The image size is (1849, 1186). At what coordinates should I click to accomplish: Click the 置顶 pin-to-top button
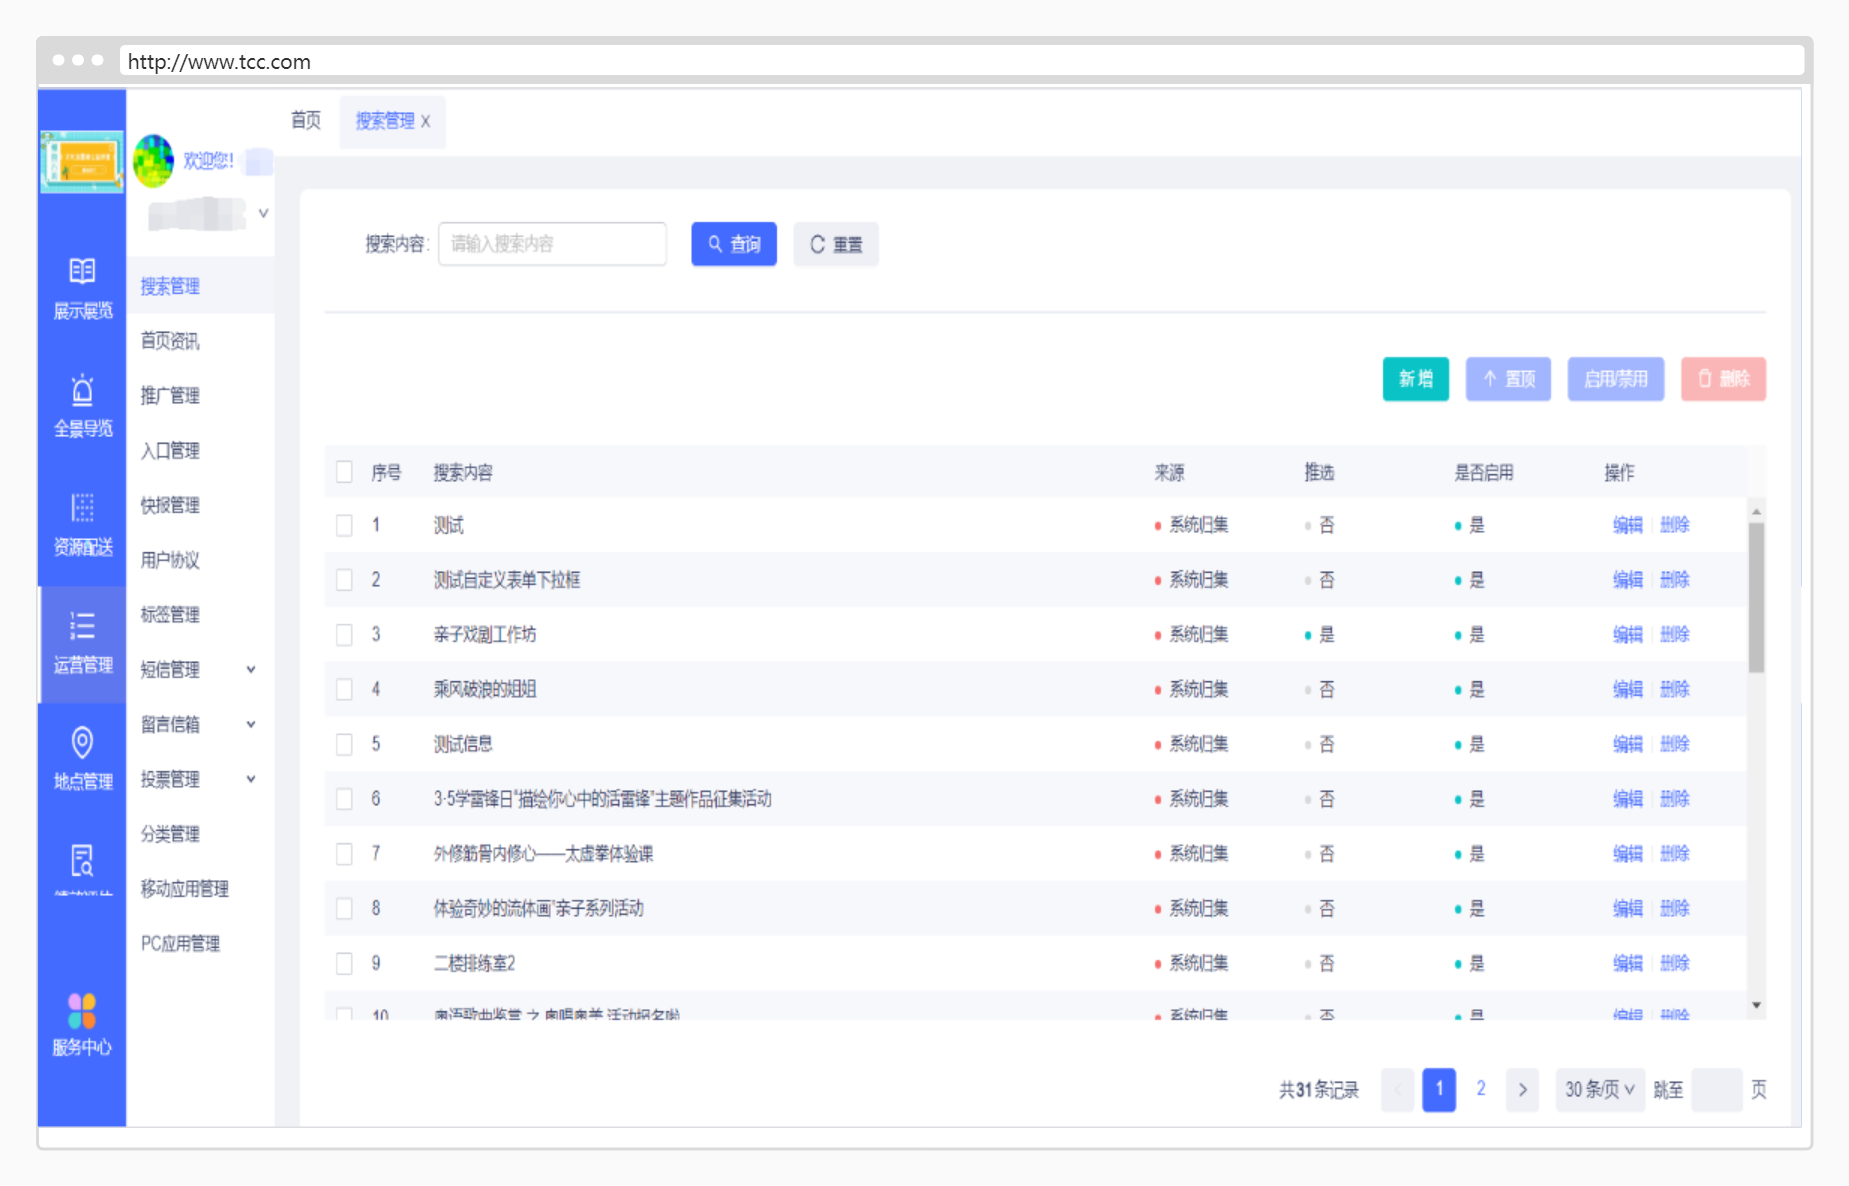coord(1508,379)
